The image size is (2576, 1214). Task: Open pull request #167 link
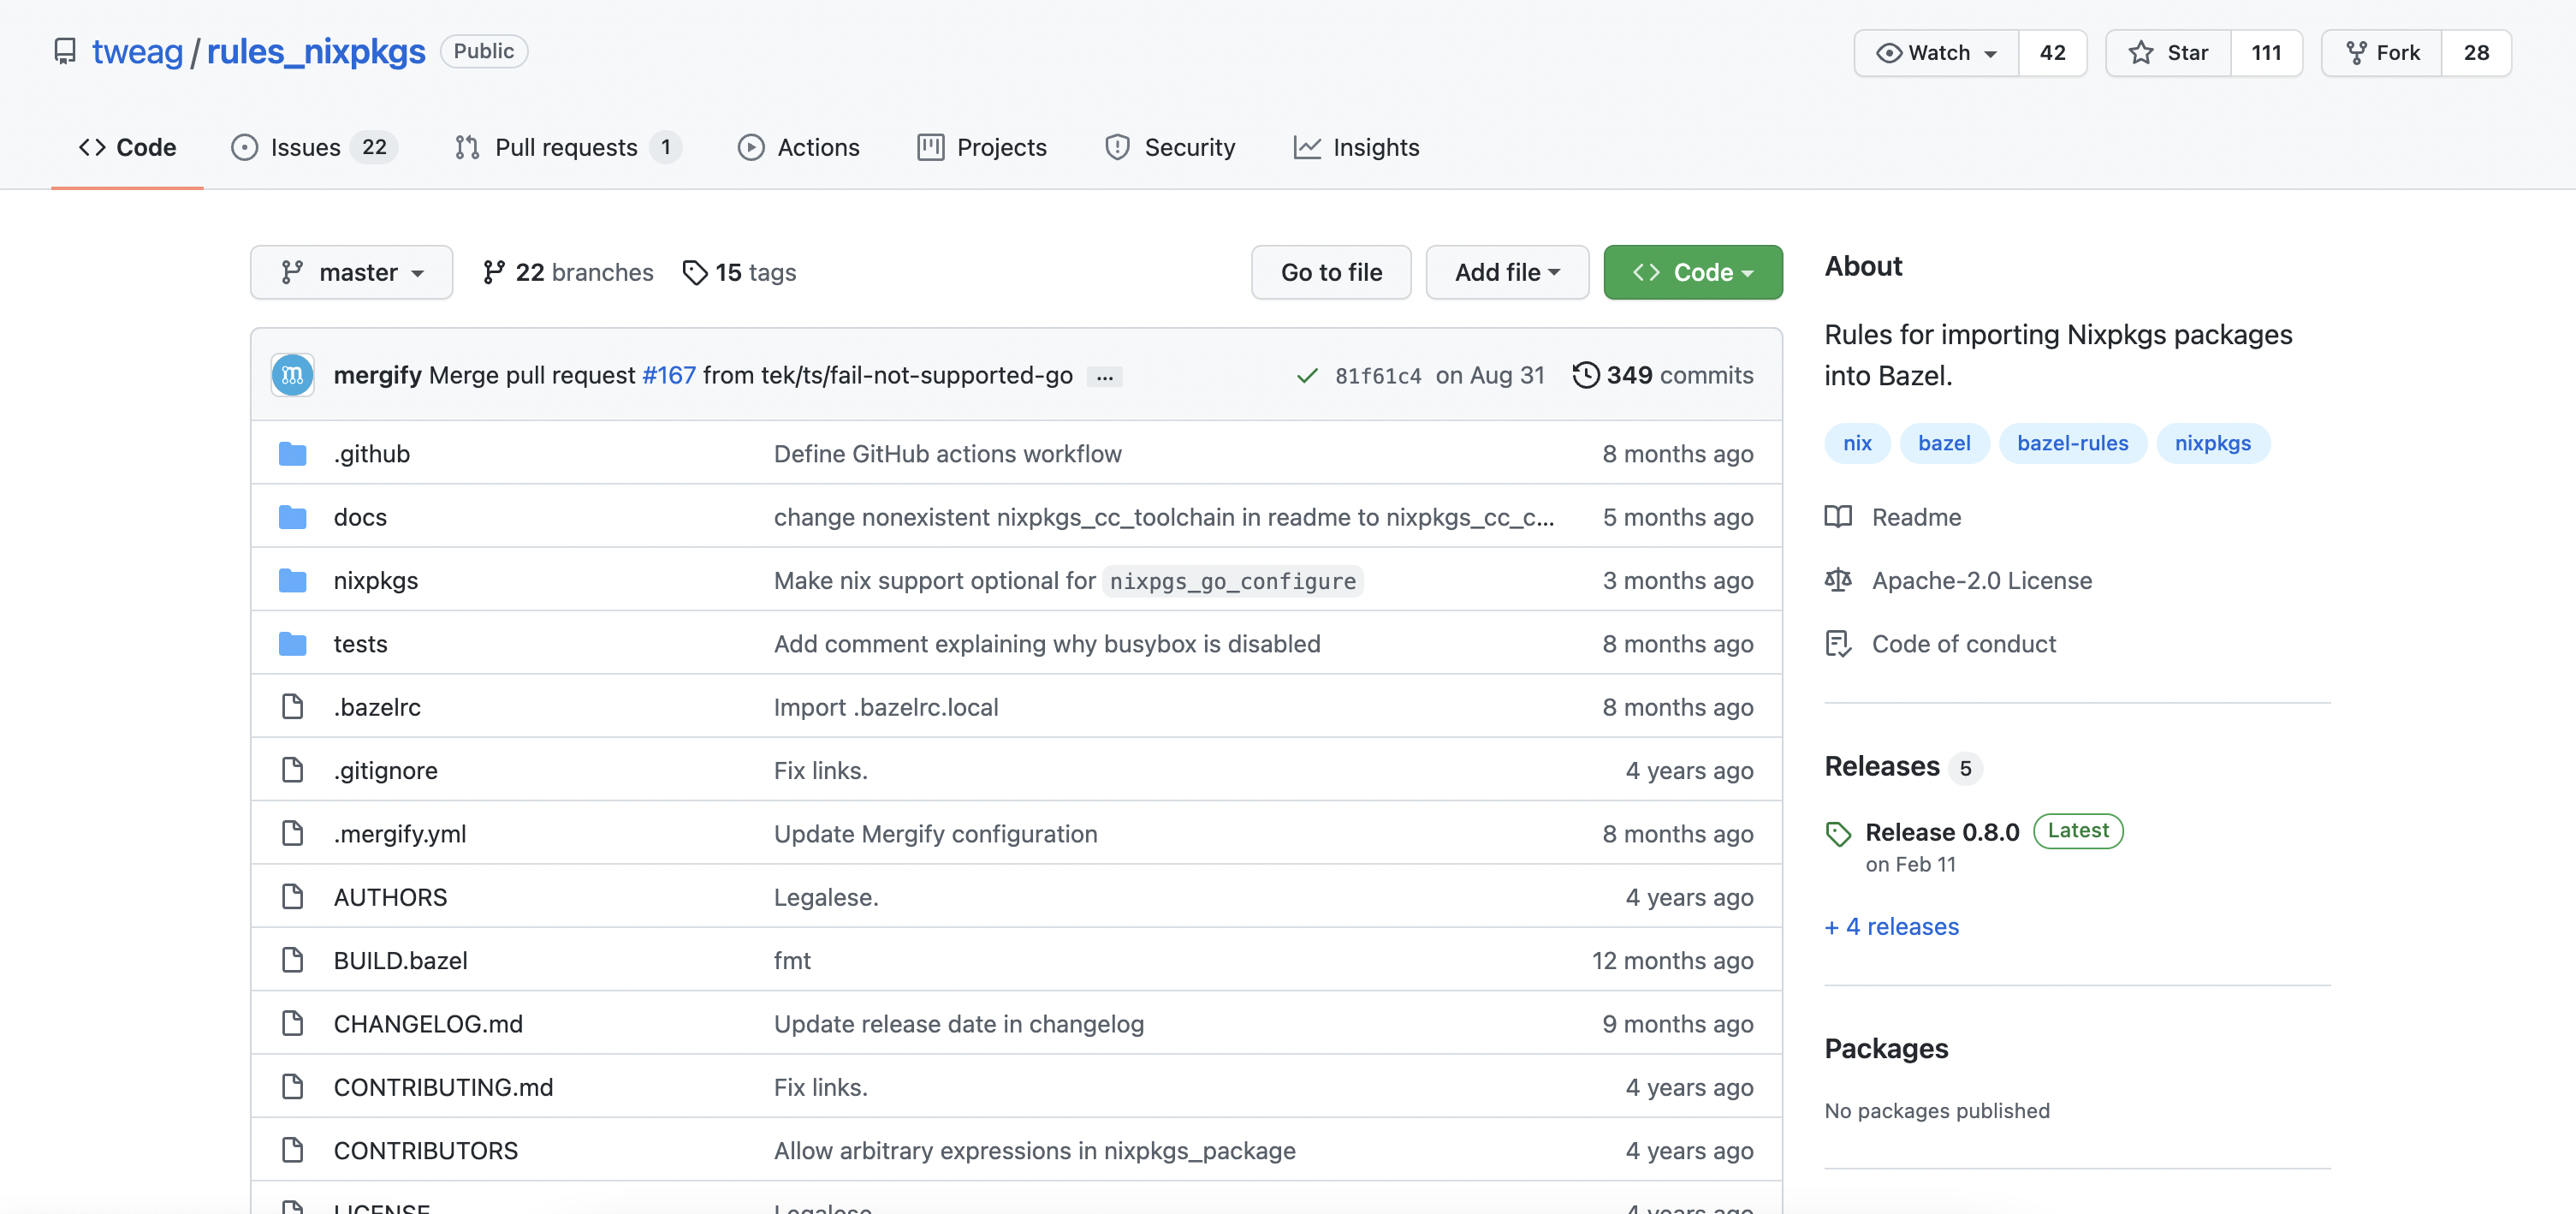click(668, 375)
